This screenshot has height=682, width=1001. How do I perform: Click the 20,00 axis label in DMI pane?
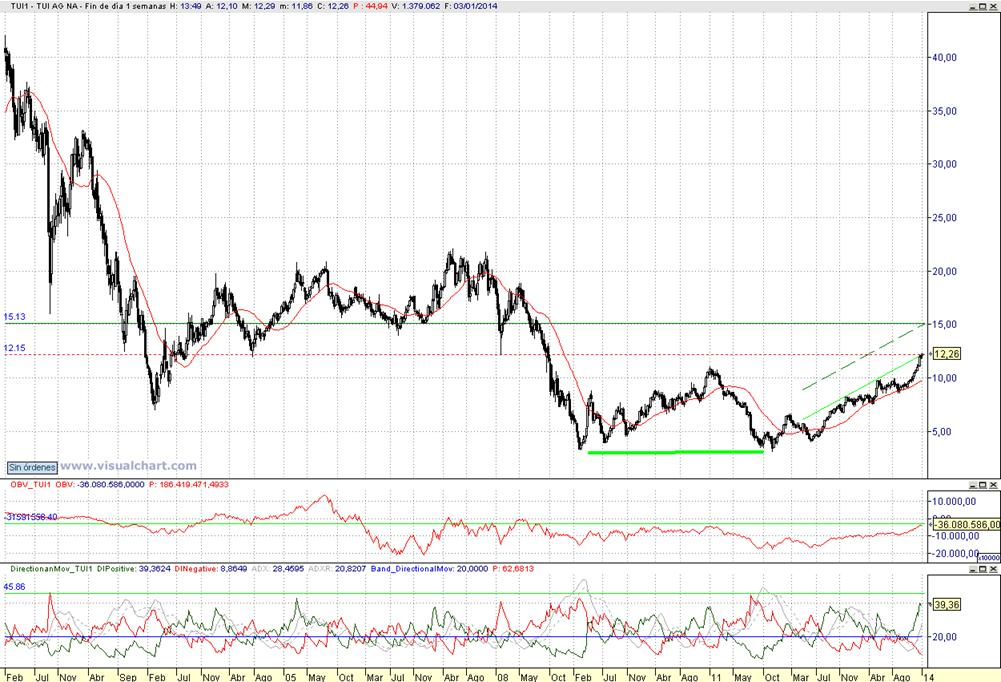[945, 637]
